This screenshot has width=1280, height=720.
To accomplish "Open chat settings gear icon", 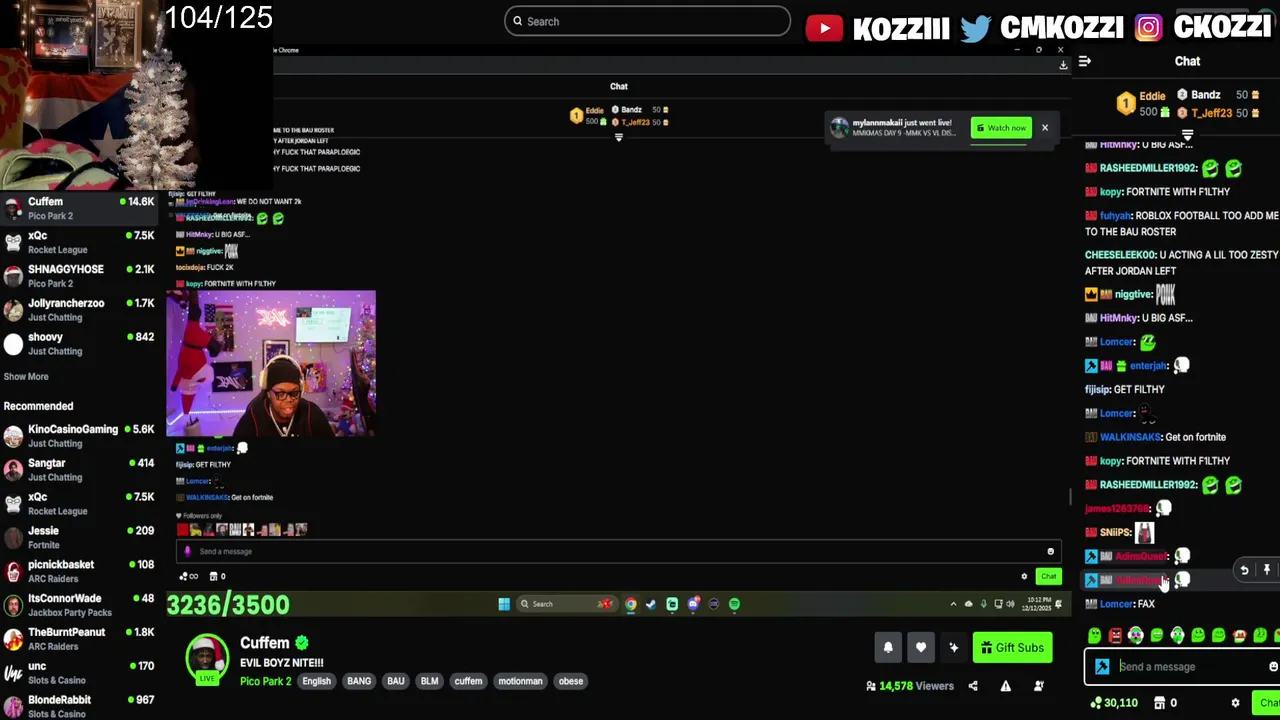I will [1235, 703].
